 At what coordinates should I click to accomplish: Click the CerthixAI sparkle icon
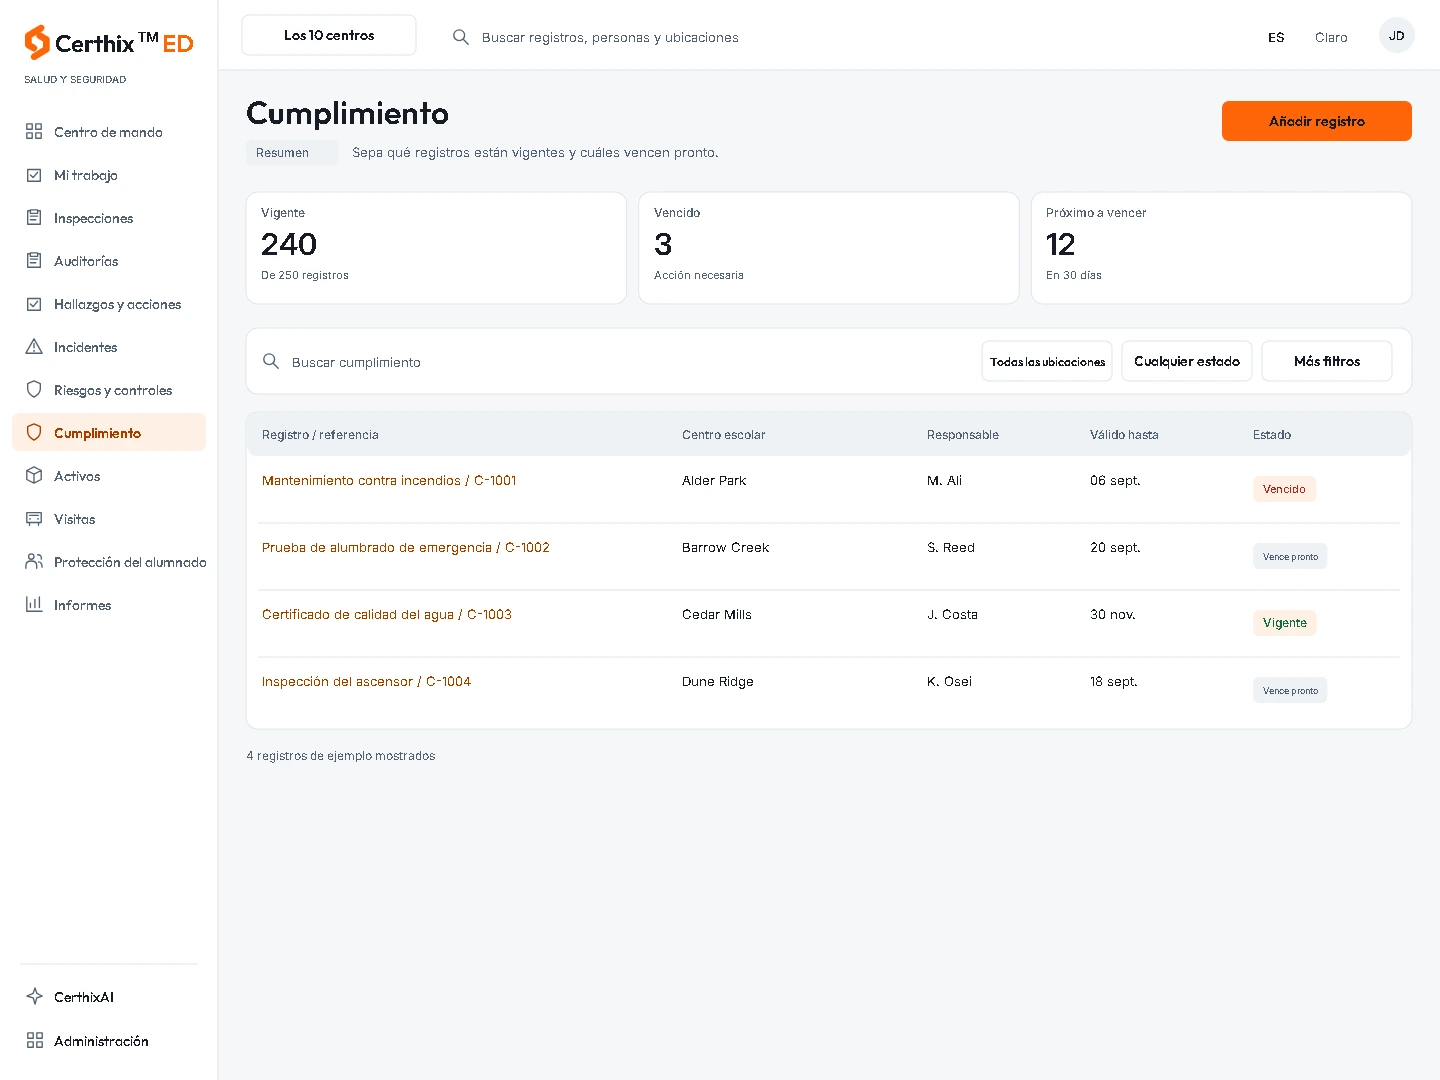34,996
